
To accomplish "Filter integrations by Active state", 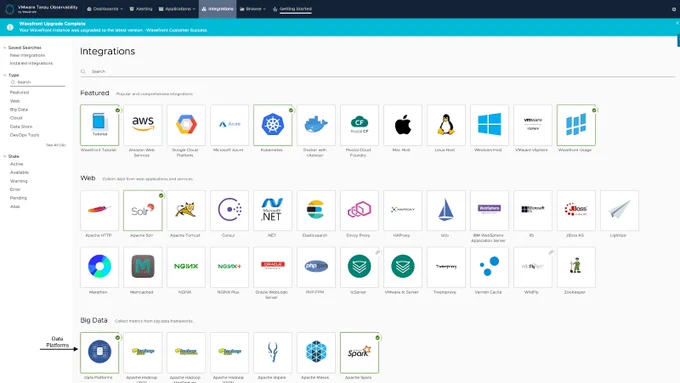I will pyautogui.click(x=16, y=164).
